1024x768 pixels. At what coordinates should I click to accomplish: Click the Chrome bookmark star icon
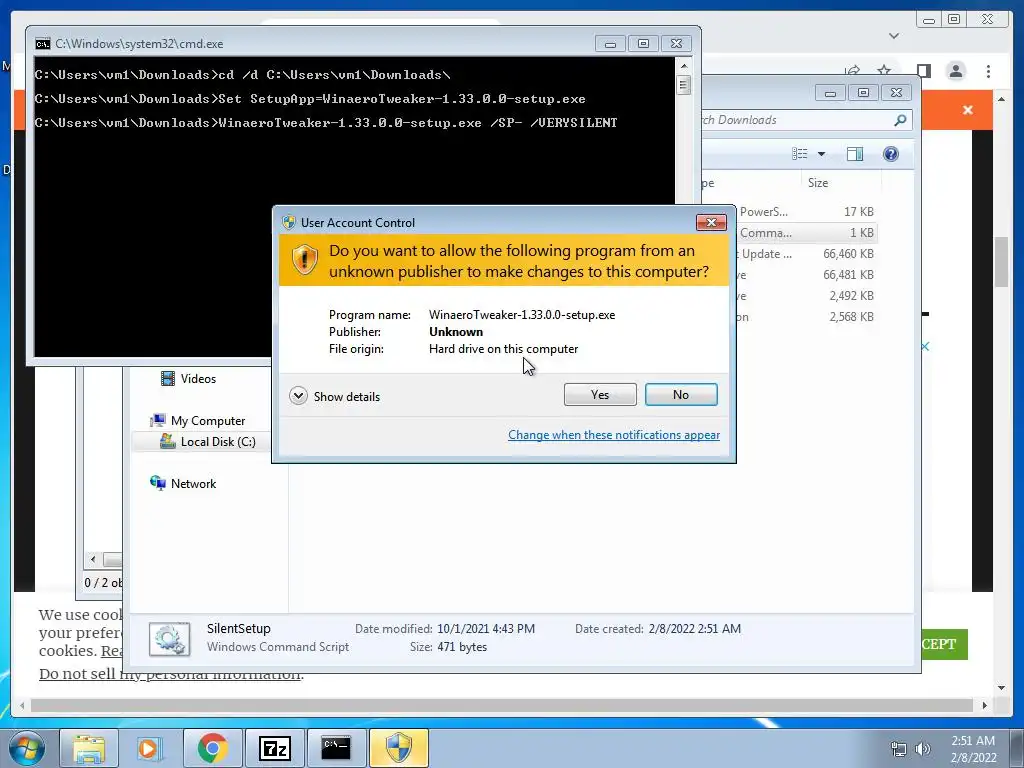pos(884,71)
